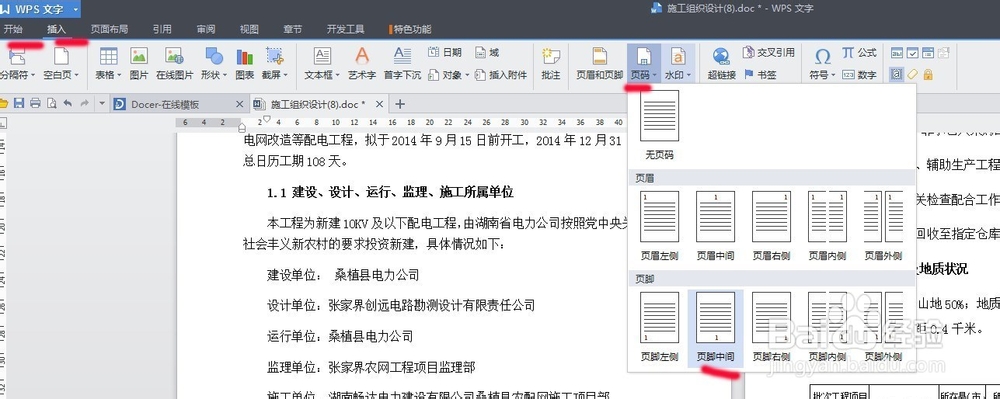Insert a check box form field
1000x399 pixels.
coord(913,53)
